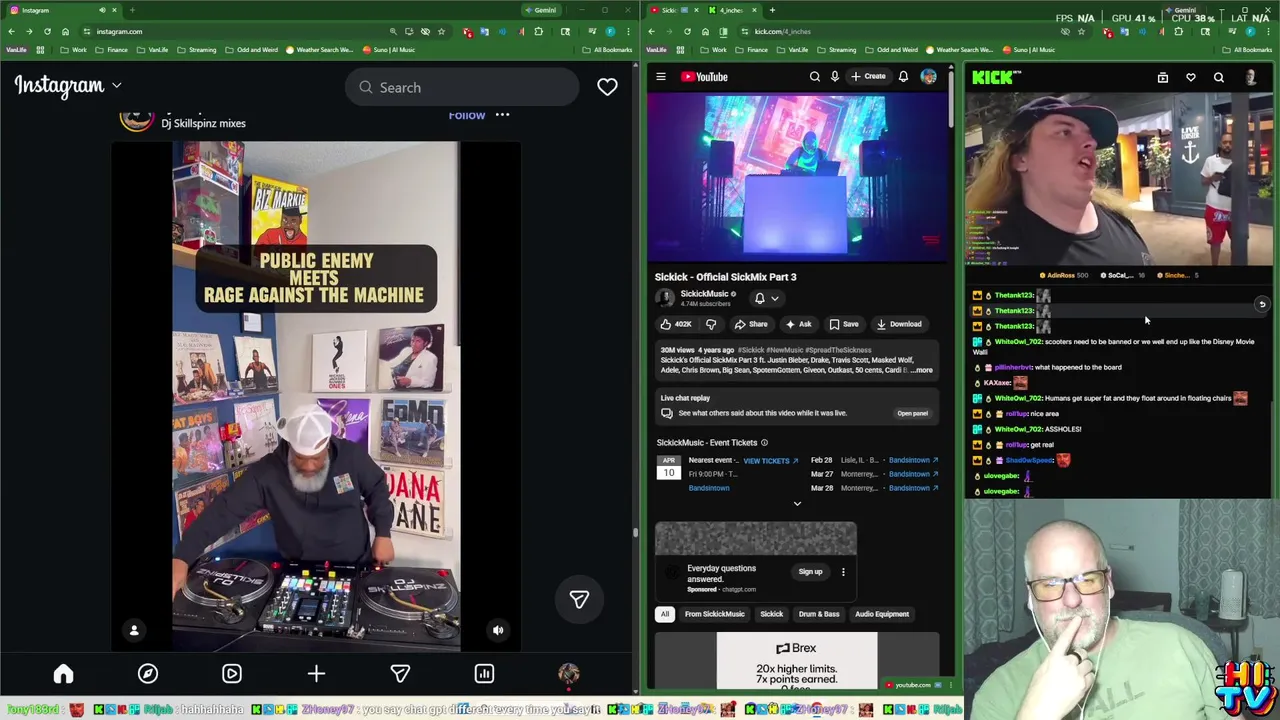This screenshot has height=720, width=1280.
Task: Expand event tickets list chevron
Action: pos(797,504)
